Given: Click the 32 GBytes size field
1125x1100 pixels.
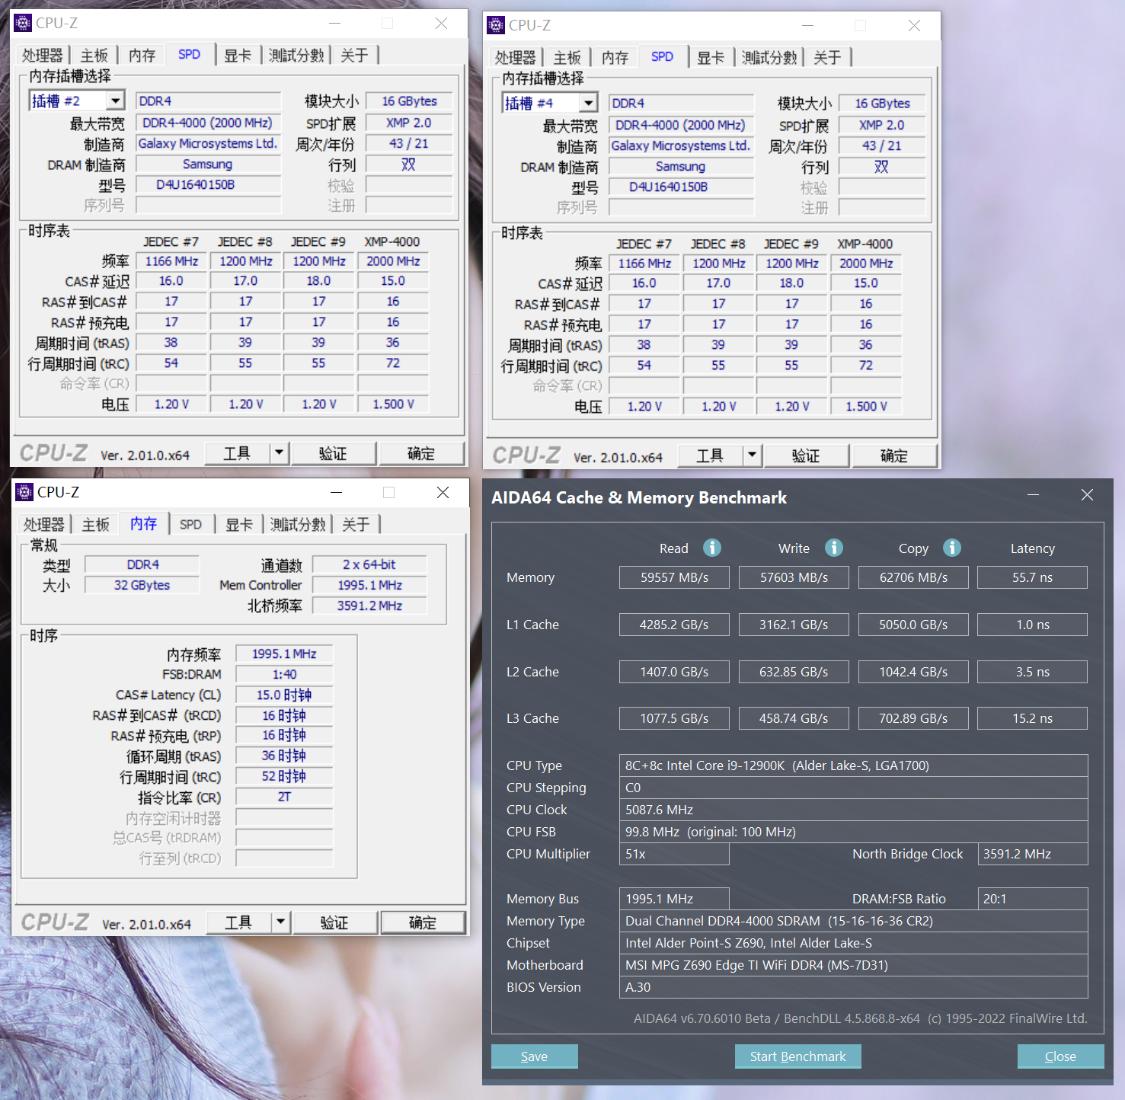Looking at the screenshot, I should [142, 585].
